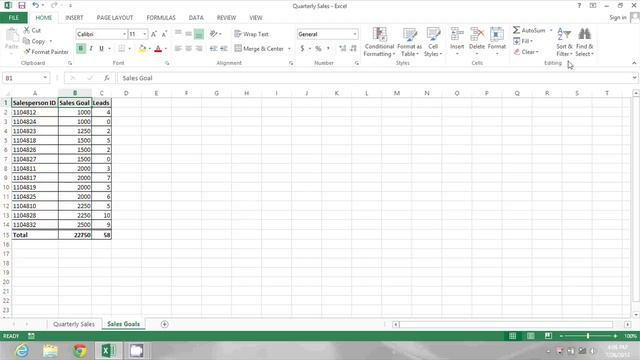Click Increase Indent icon
The width and height of the screenshot is (640, 360).
(224, 49)
